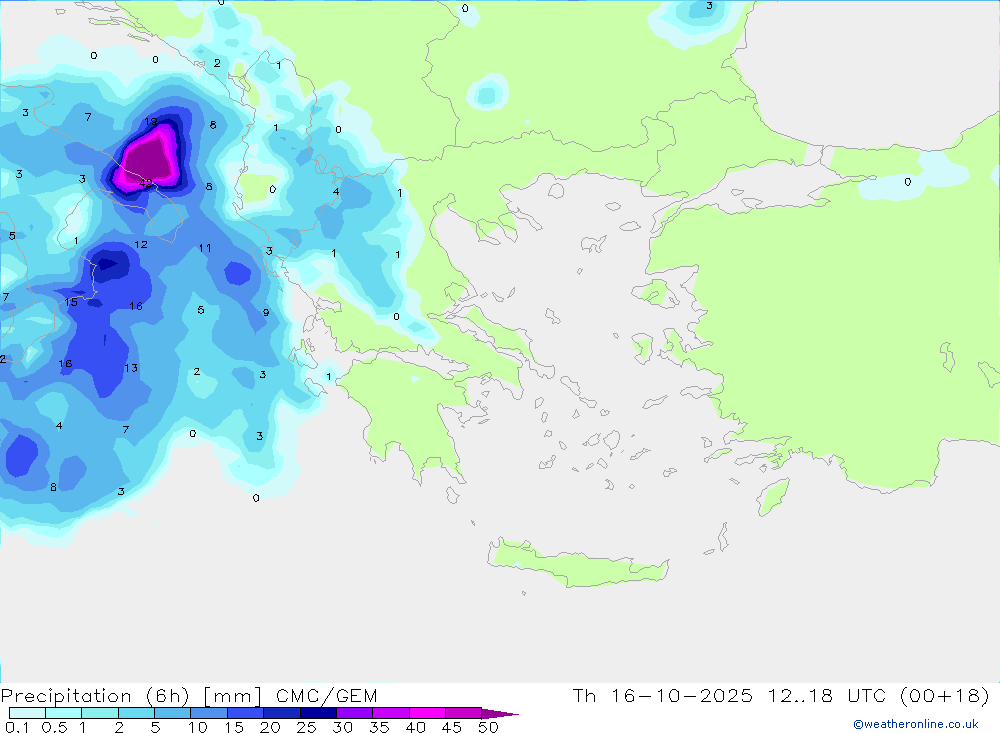Viewport: 1000px width, 733px height.
Task: Click the "42" precipitation value on map
Action: [146, 184]
